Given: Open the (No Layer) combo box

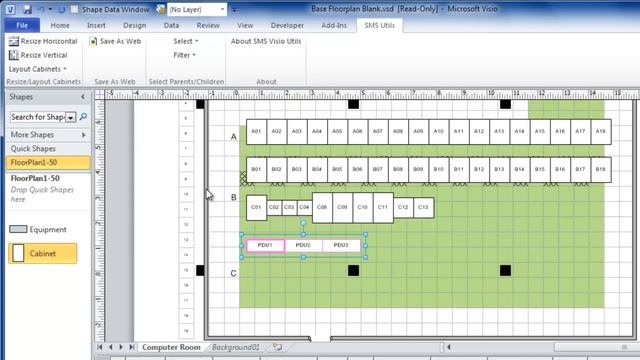Looking at the screenshot, I should point(197,9).
